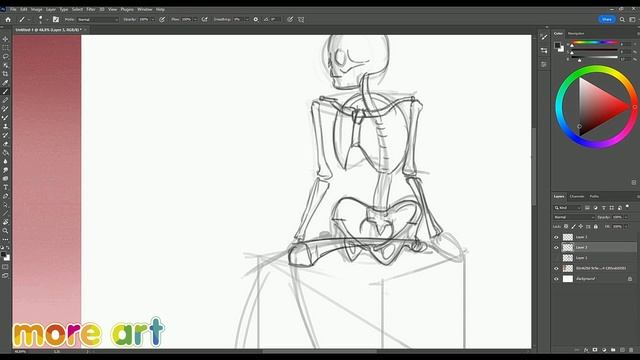The width and height of the screenshot is (640, 360).
Task: Select the Blur tool
Action: (5, 161)
